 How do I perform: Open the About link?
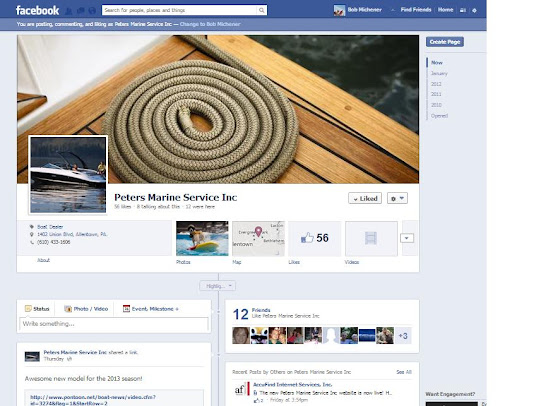pyautogui.click(x=43, y=260)
